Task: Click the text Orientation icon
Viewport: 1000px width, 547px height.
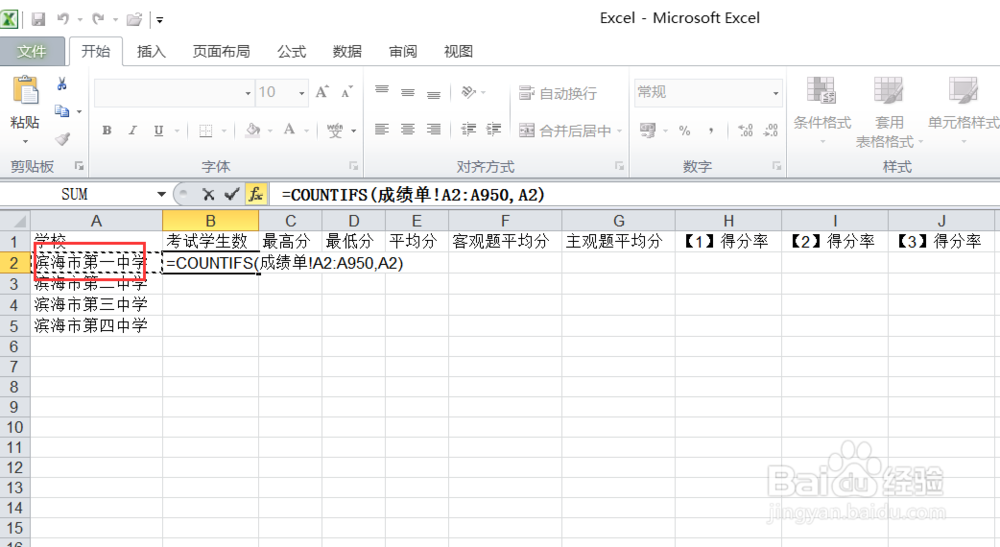Action: pyautogui.click(x=469, y=92)
